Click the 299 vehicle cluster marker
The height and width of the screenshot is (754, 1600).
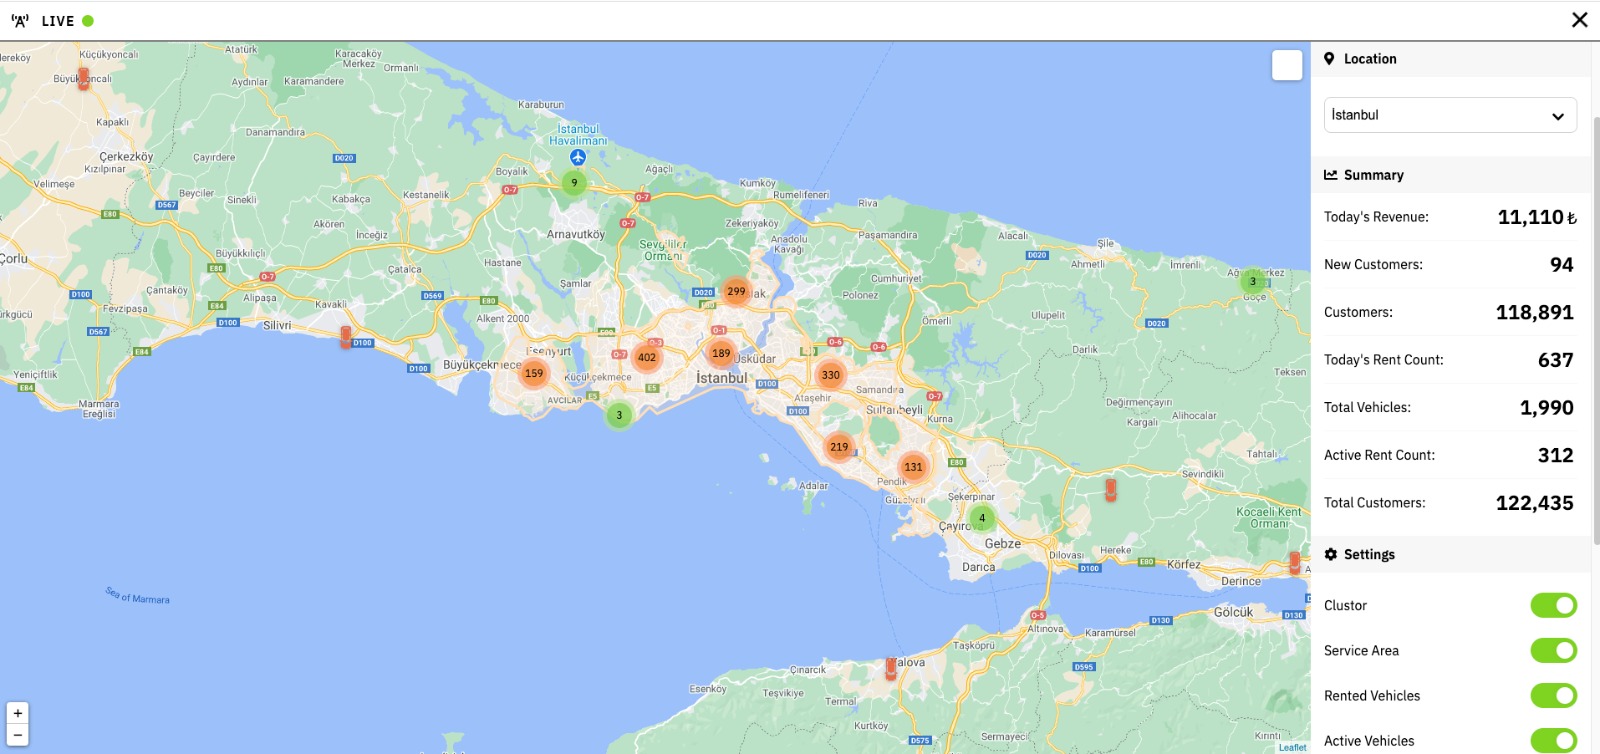(x=736, y=292)
